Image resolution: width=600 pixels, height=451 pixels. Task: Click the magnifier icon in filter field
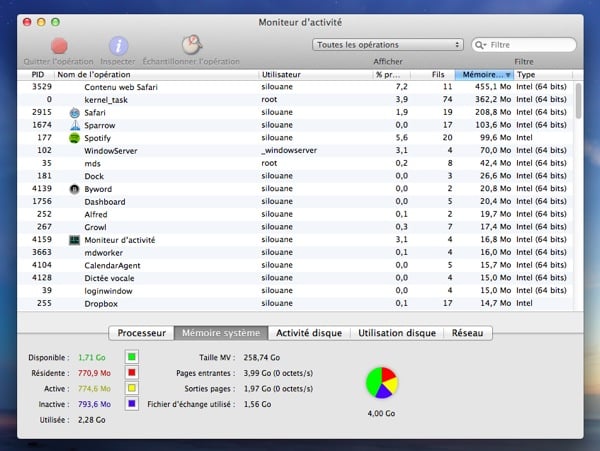coord(479,45)
